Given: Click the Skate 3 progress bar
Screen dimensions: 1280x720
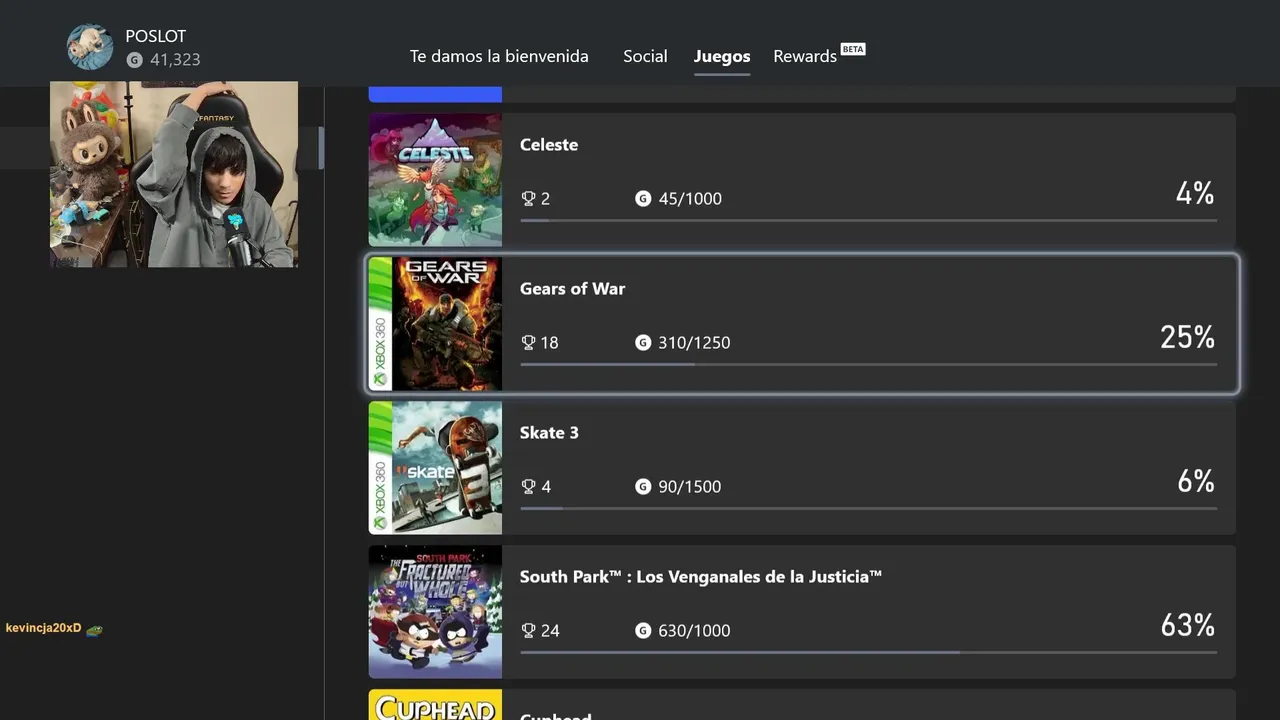Looking at the screenshot, I should [x=868, y=508].
